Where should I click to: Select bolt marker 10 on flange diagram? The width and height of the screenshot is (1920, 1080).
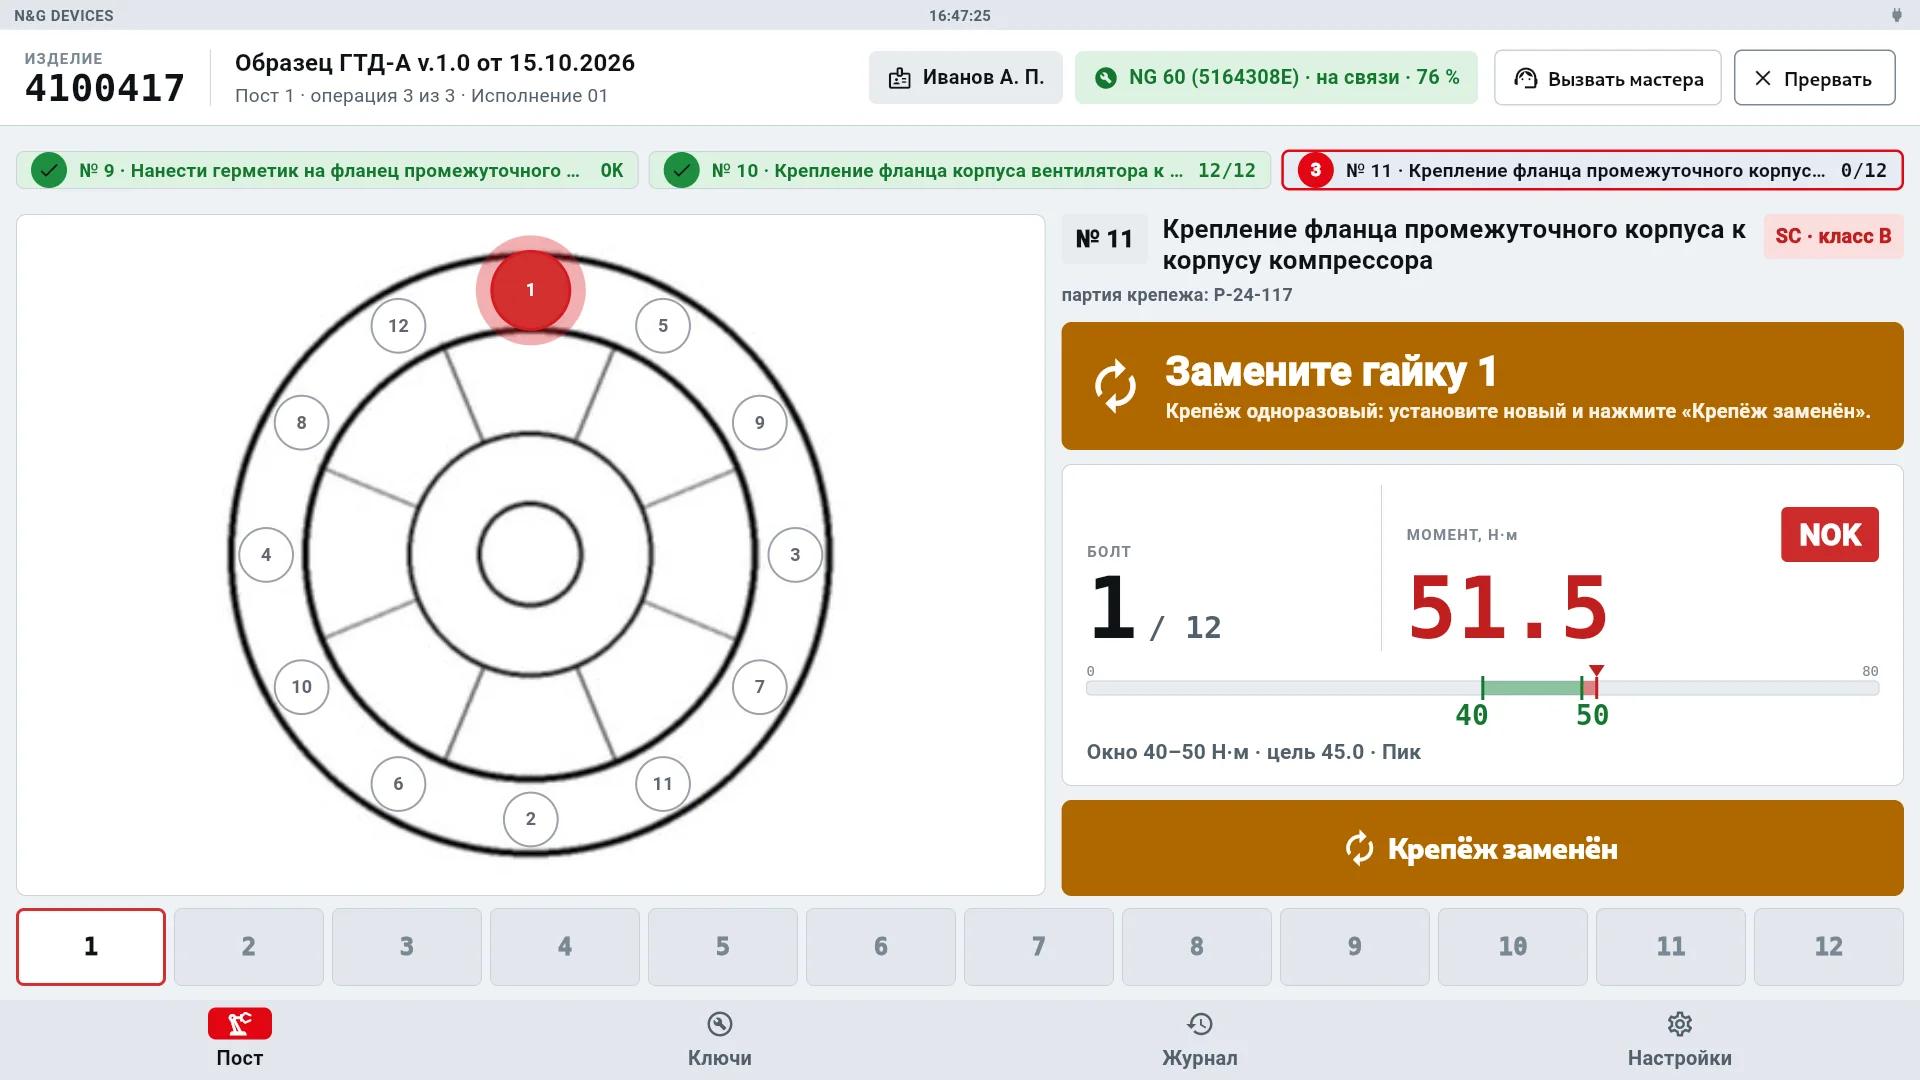pyautogui.click(x=301, y=687)
